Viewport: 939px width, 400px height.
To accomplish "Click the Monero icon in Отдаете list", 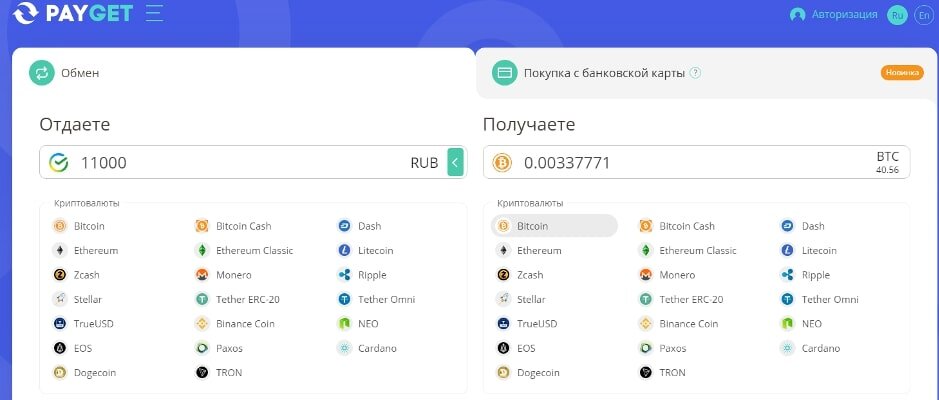I will (202, 275).
